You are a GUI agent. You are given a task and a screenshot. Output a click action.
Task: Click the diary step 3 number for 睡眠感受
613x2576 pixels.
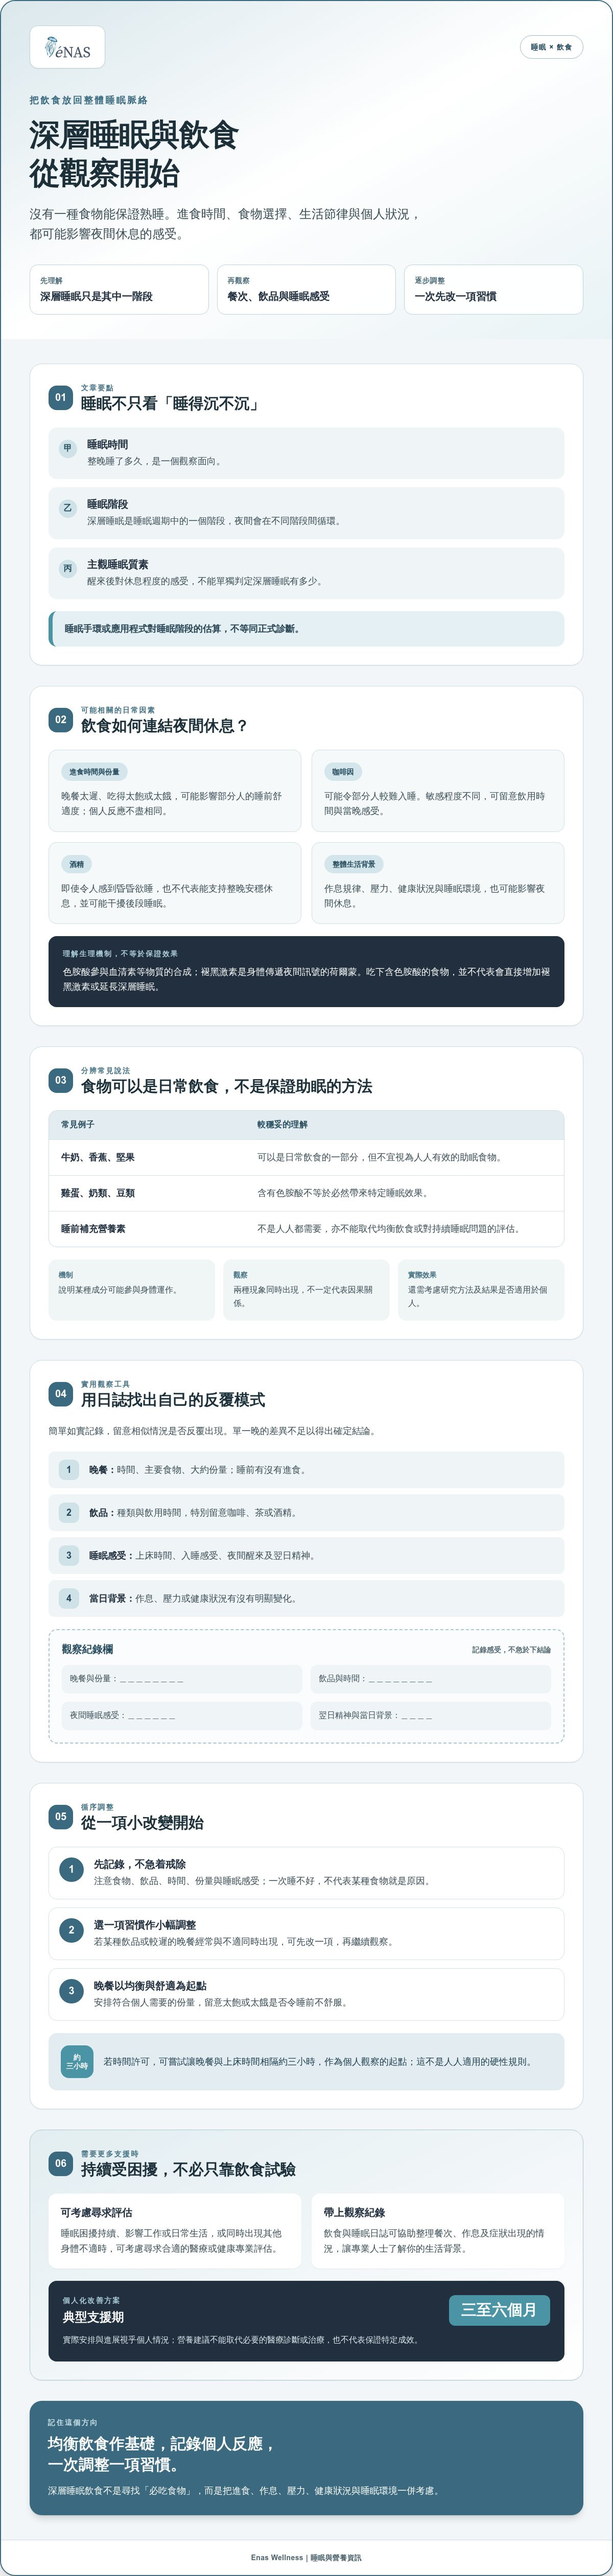click(69, 1556)
